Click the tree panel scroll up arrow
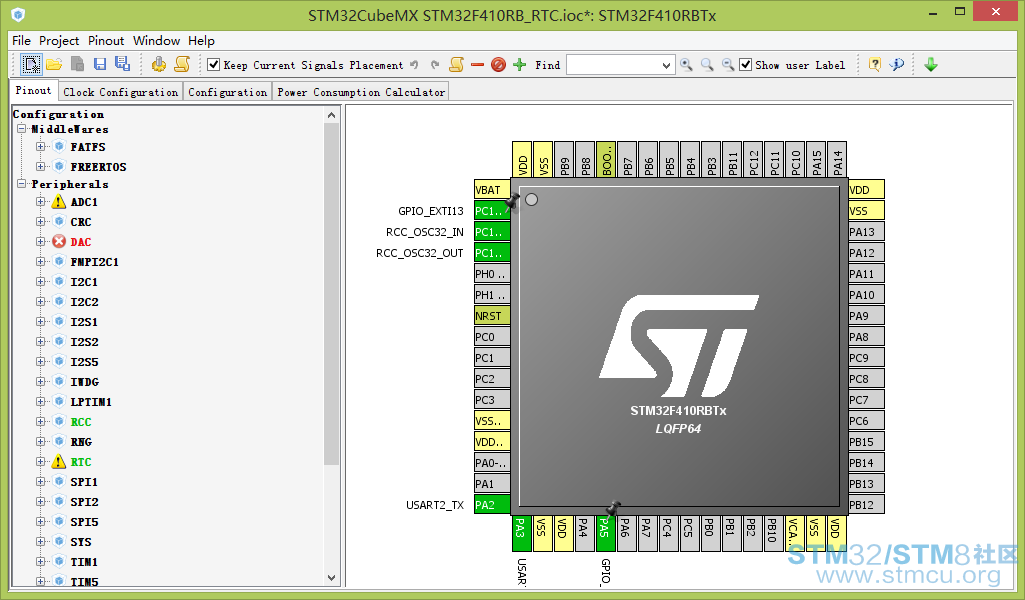 [x=331, y=115]
